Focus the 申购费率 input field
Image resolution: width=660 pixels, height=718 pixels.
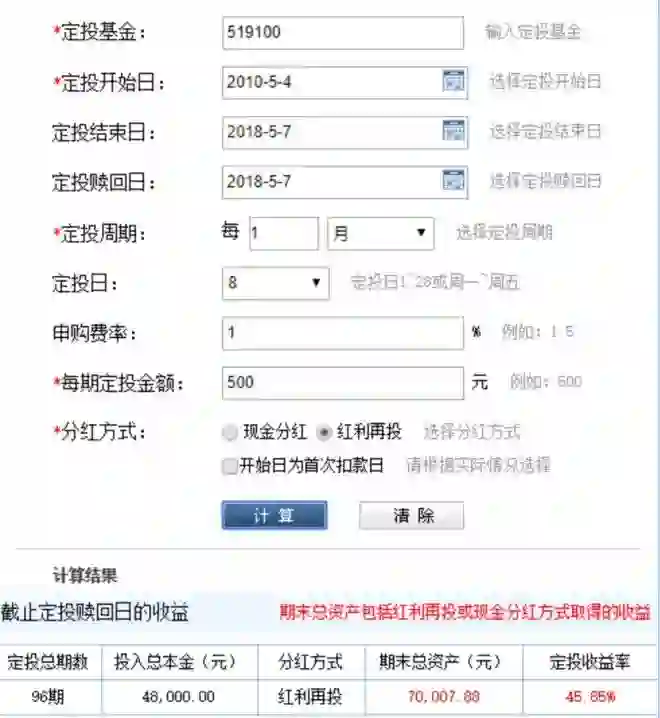click(343, 333)
